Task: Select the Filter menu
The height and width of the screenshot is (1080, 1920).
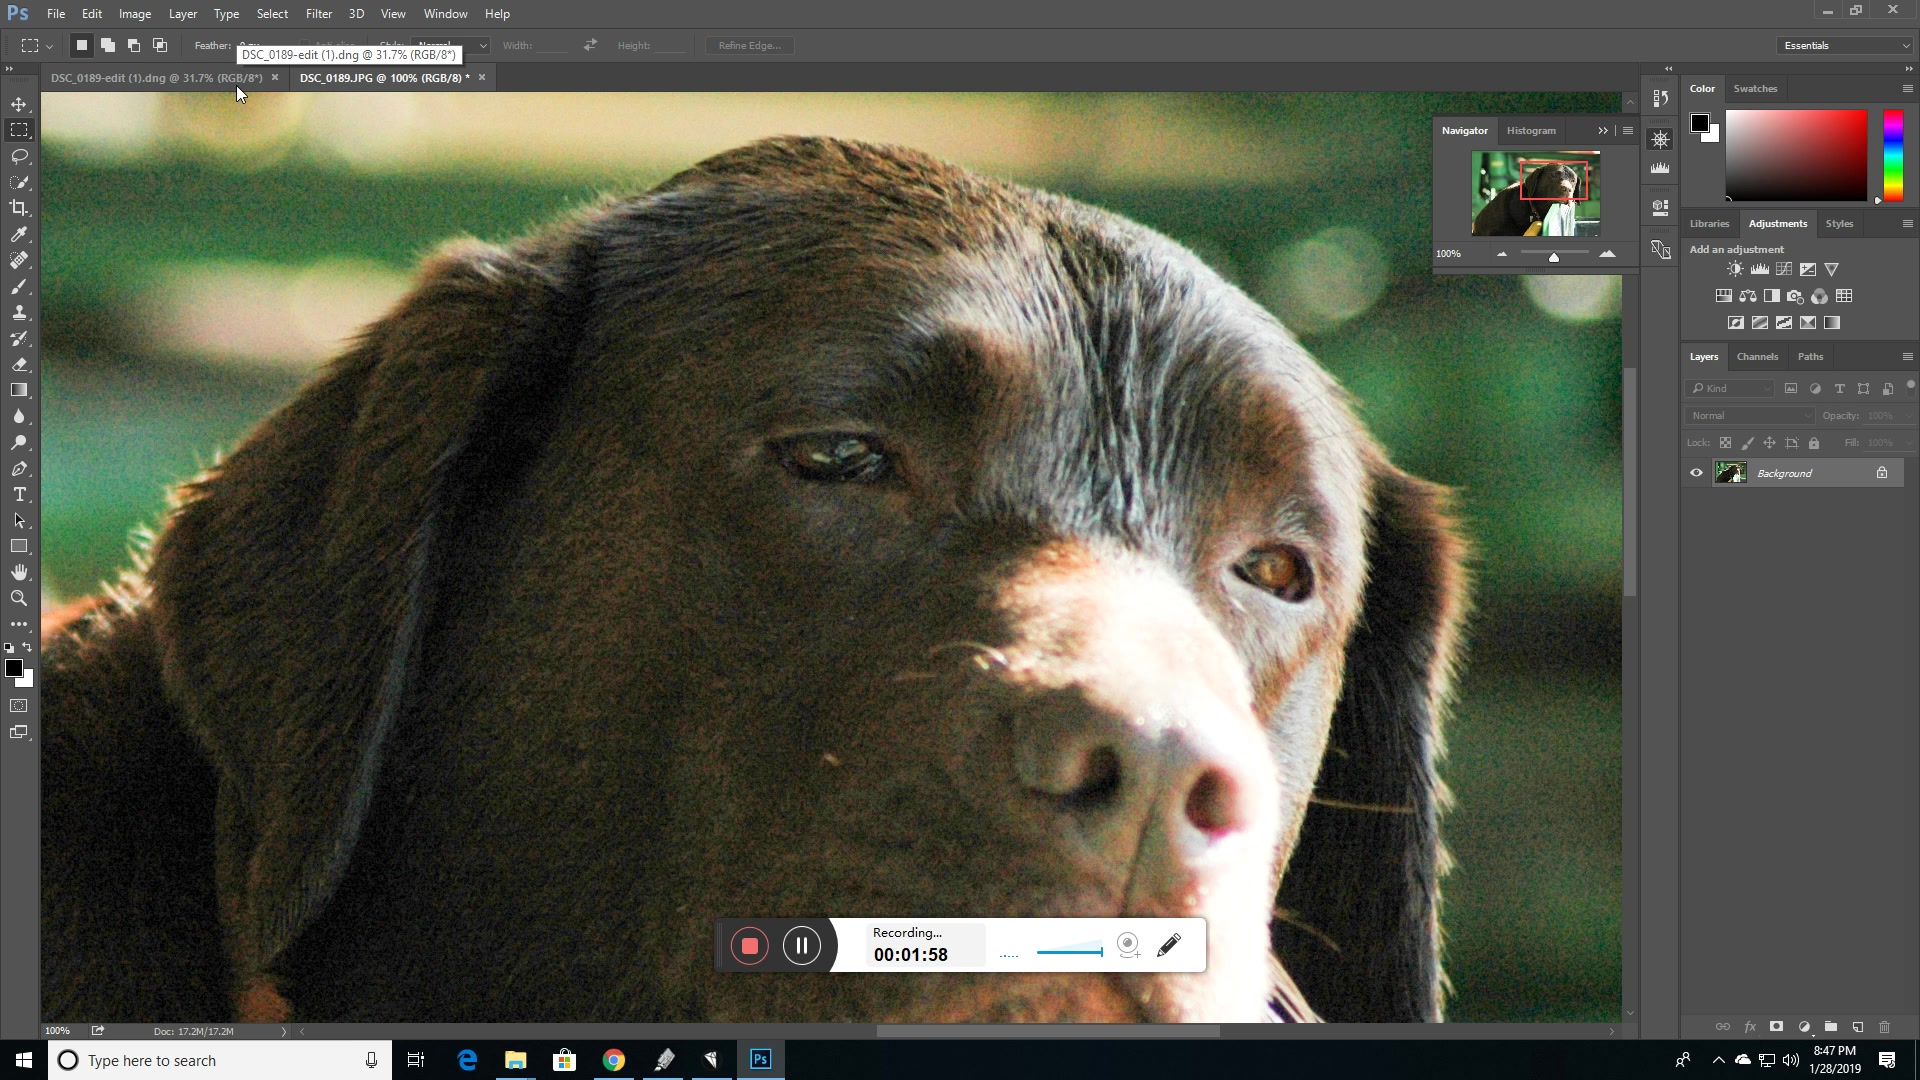Action: [x=318, y=13]
